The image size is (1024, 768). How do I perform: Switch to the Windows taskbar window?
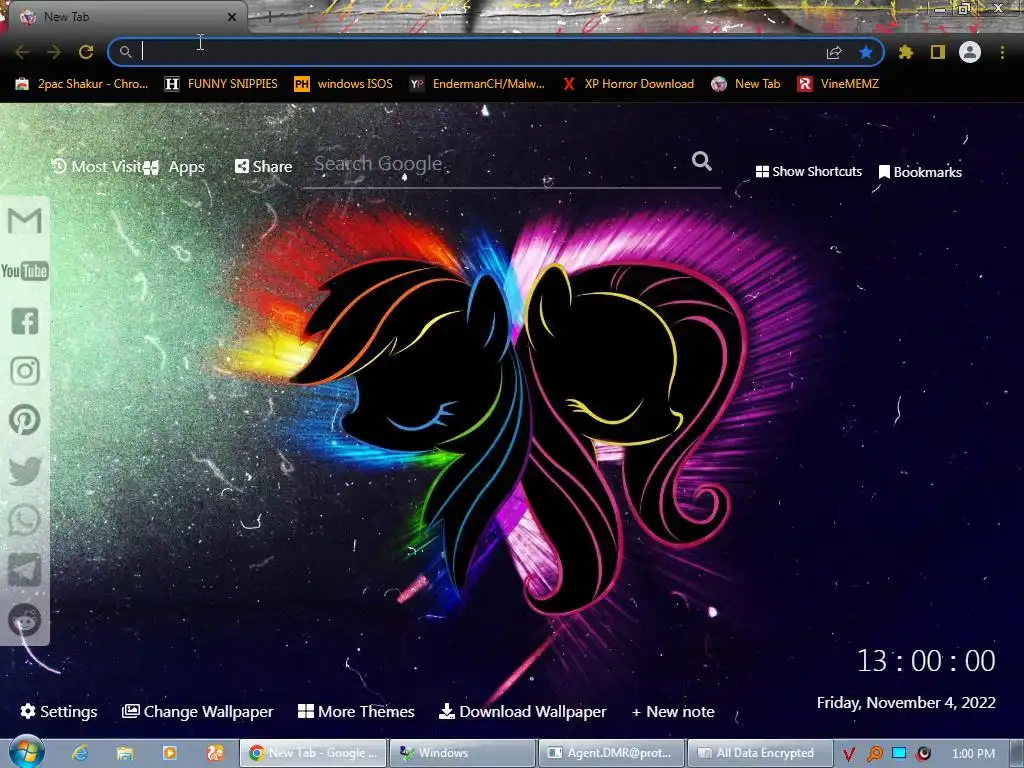[x=462, y=753]
